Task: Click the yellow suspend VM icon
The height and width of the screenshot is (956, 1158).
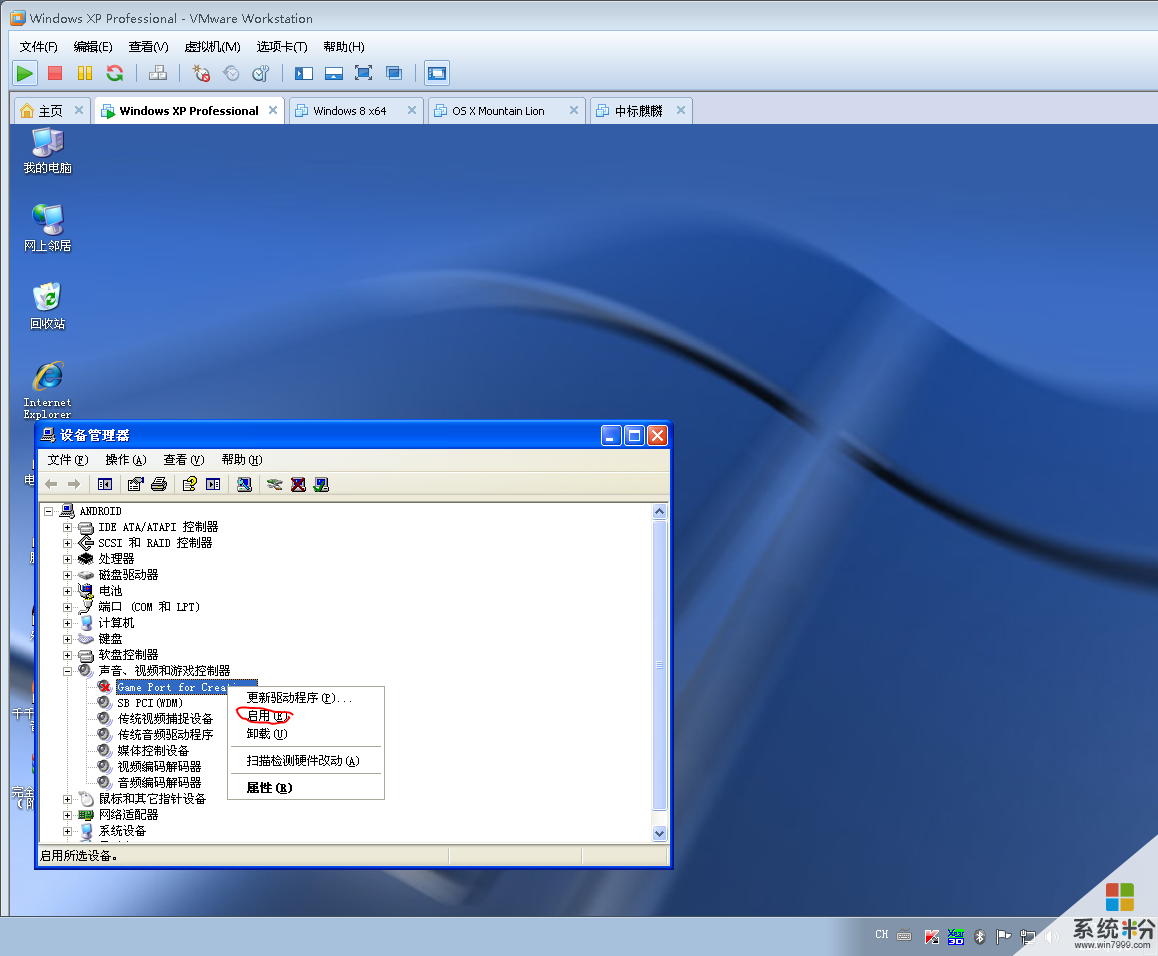Action: coord(85,73)
